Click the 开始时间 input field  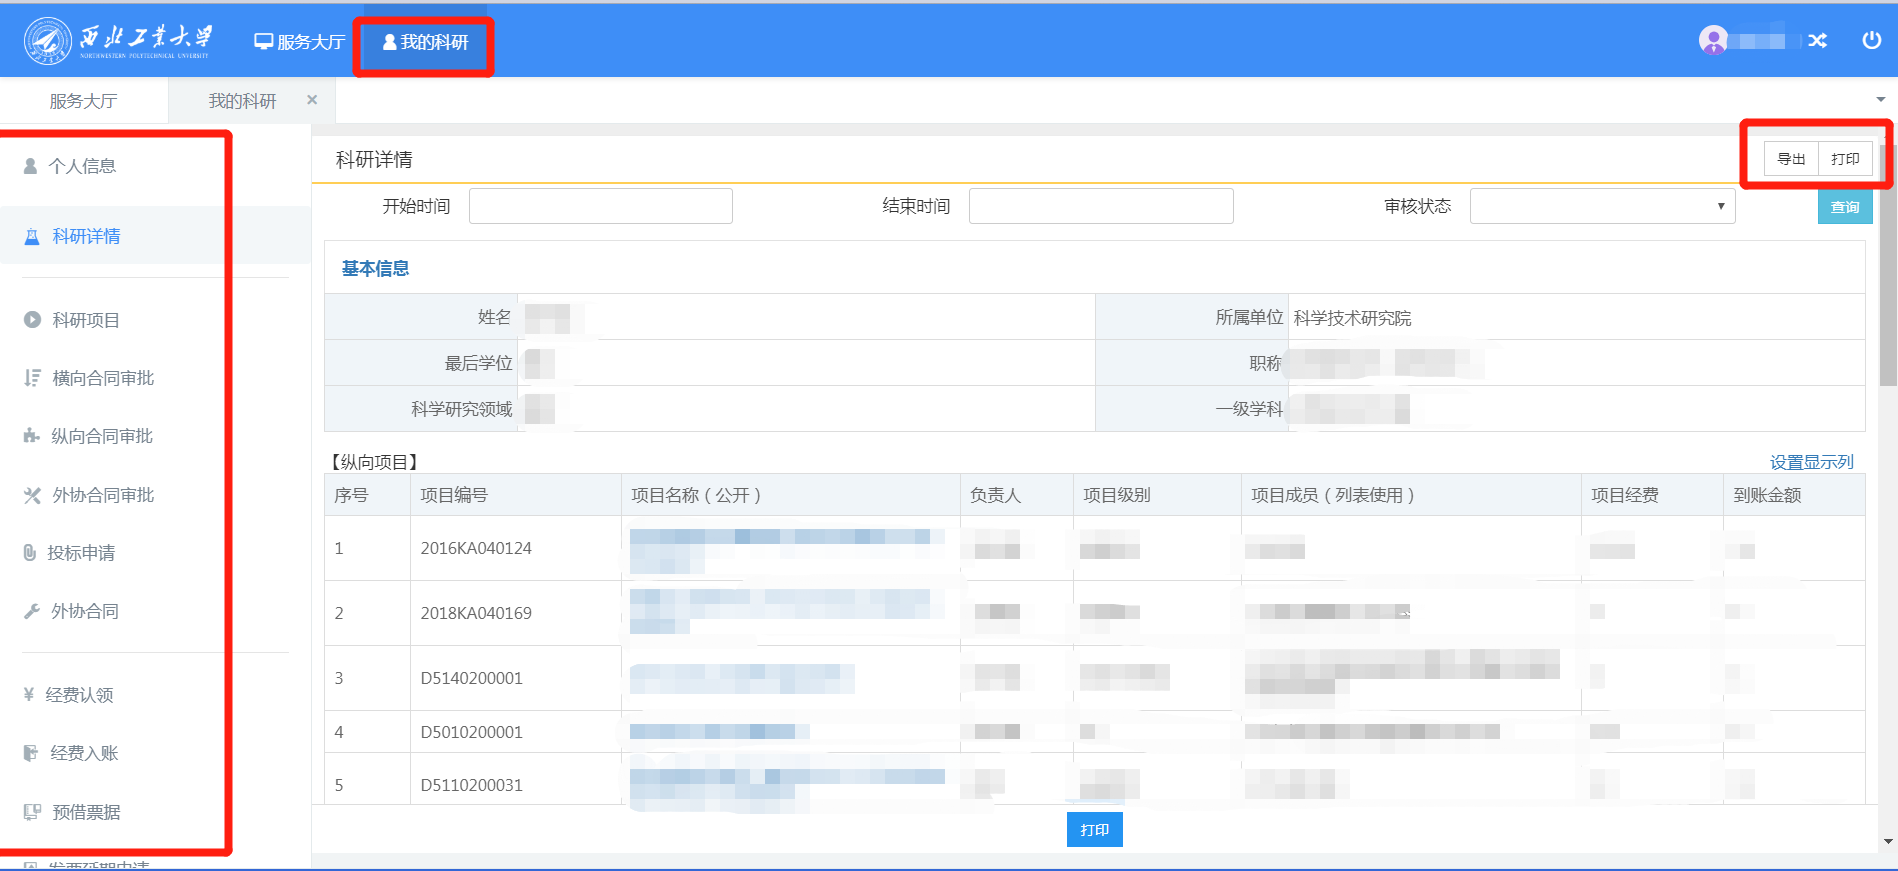(600, 206)
